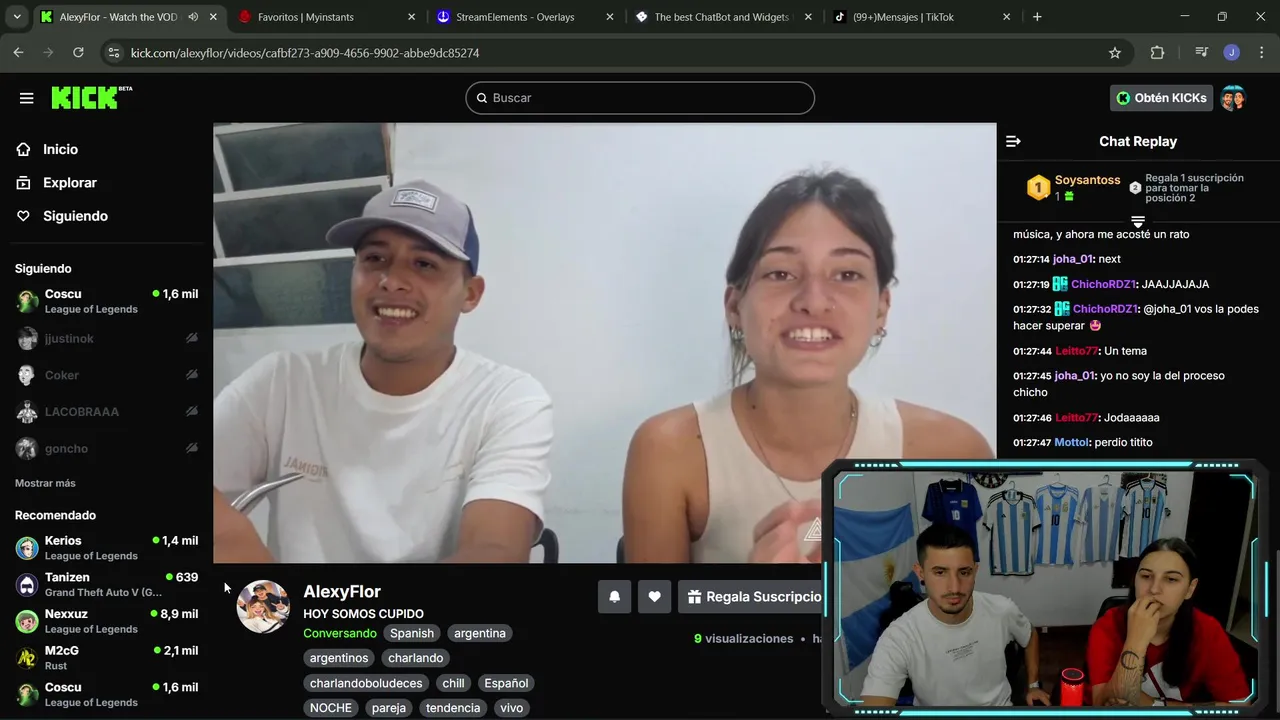
Task: Click the notification bell for AlexyFlor
Action: [x=615, y=597]
